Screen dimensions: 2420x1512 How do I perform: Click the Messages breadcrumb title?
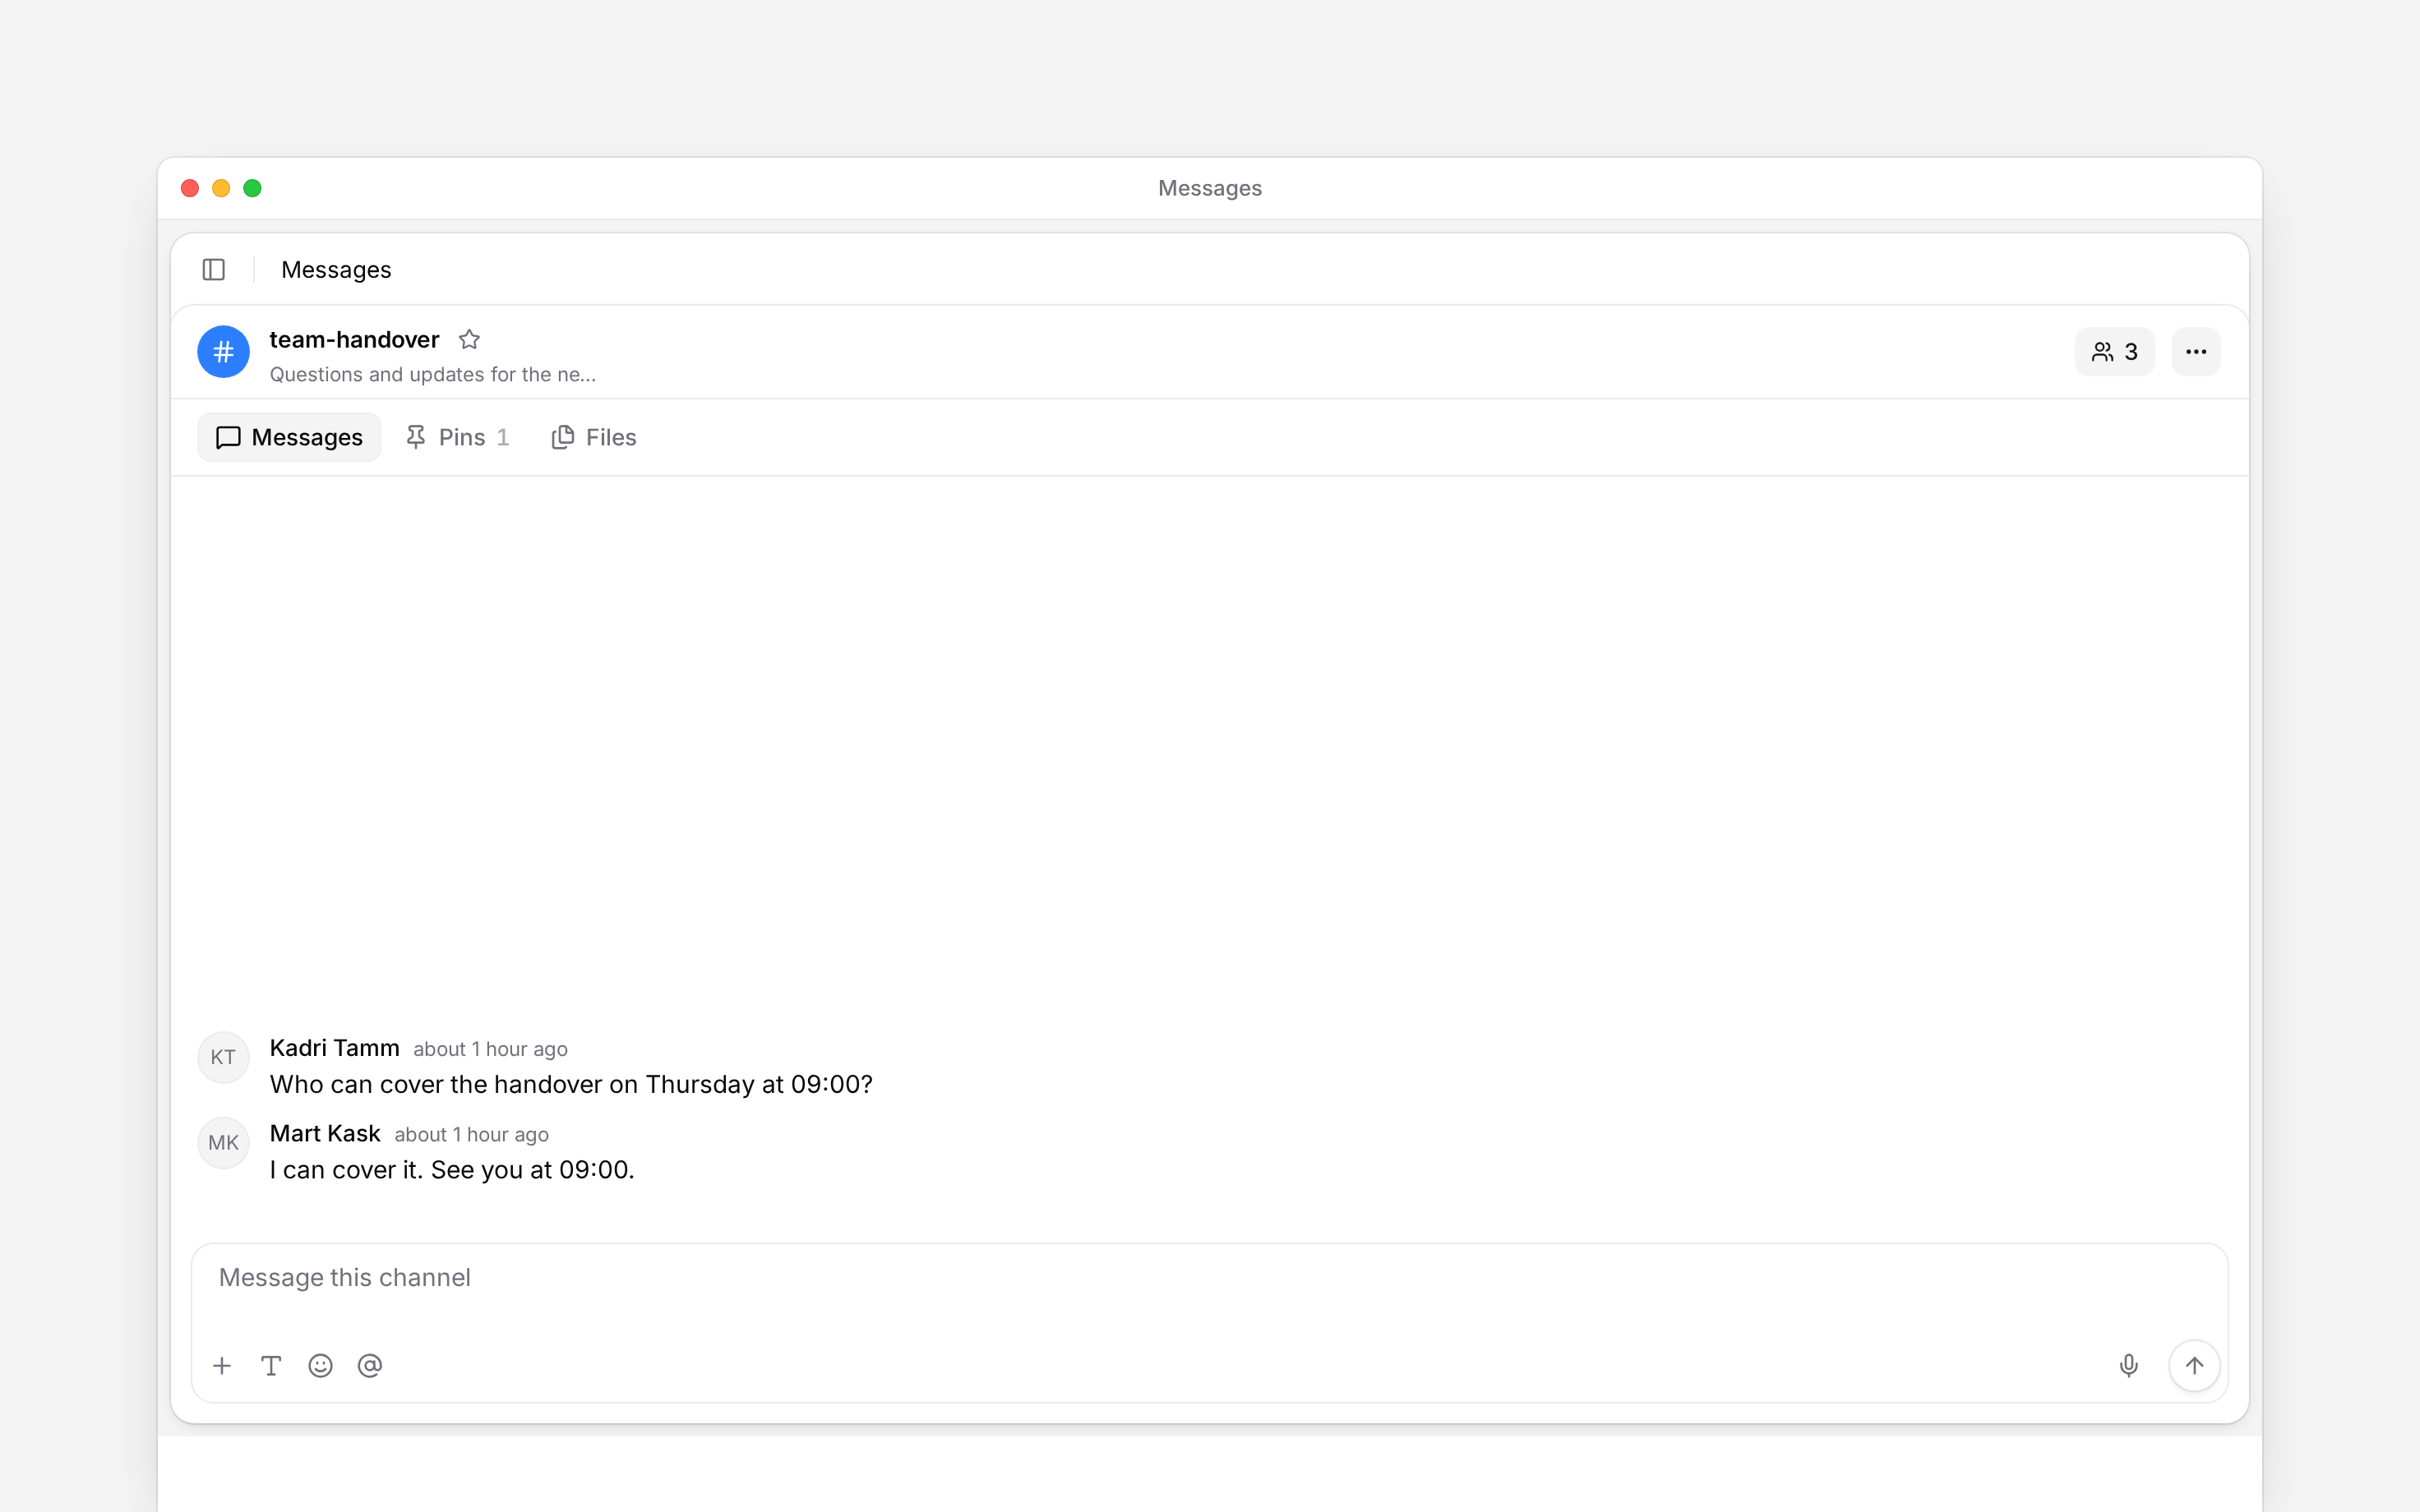coord(336,269)
